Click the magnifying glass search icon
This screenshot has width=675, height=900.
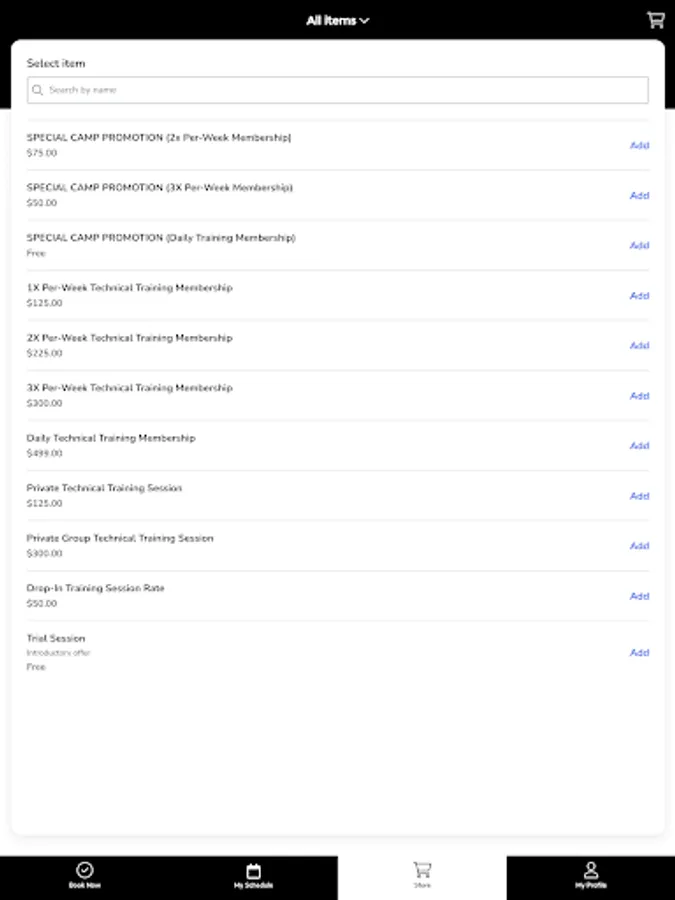pyautogui.click(x=38, y=90)
